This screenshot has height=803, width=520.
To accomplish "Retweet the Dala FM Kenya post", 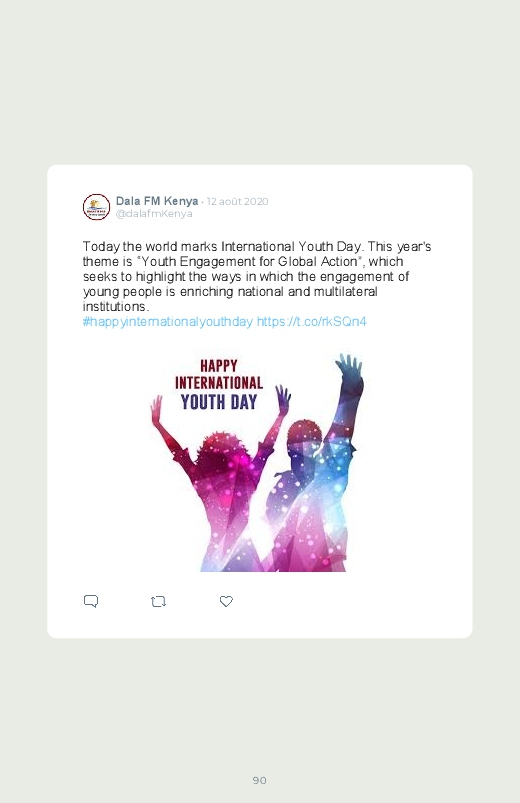I will click(x=158, y=601).
